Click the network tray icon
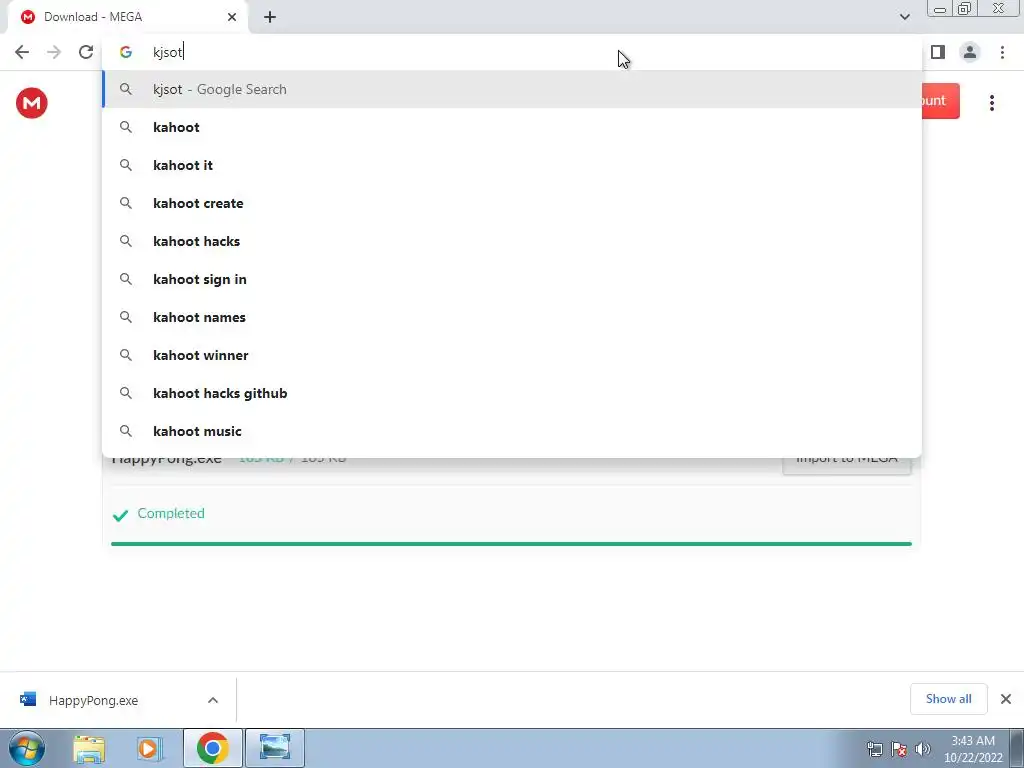The width and height of the screenshot is (1024, 768). [x=874, y=749]
